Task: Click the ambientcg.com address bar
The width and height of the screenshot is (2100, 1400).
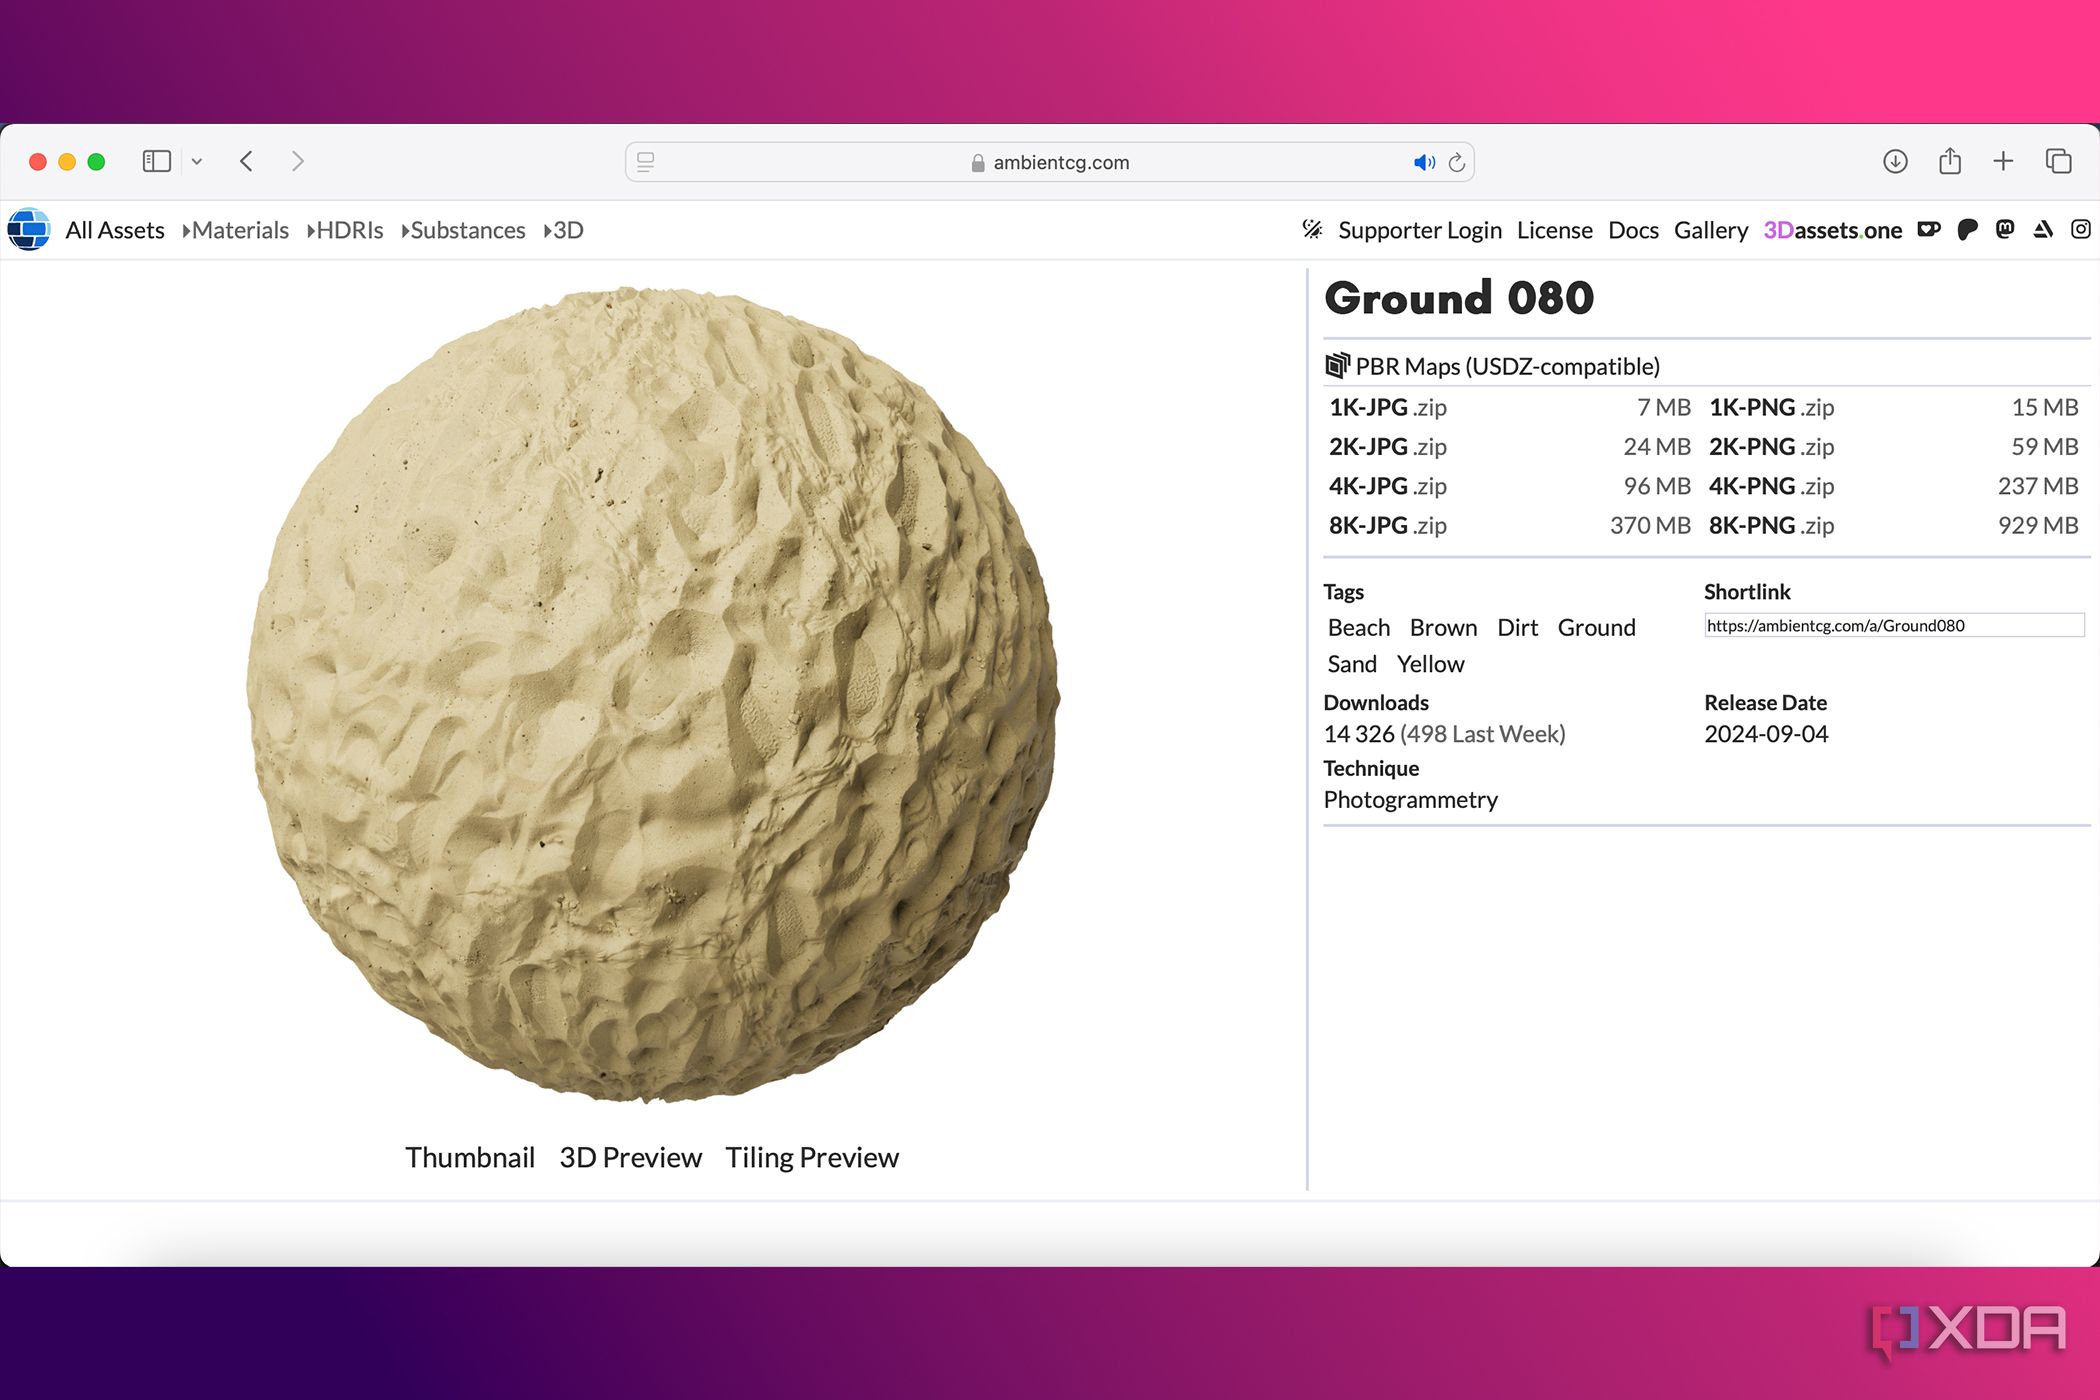Action: (1049, 162)
